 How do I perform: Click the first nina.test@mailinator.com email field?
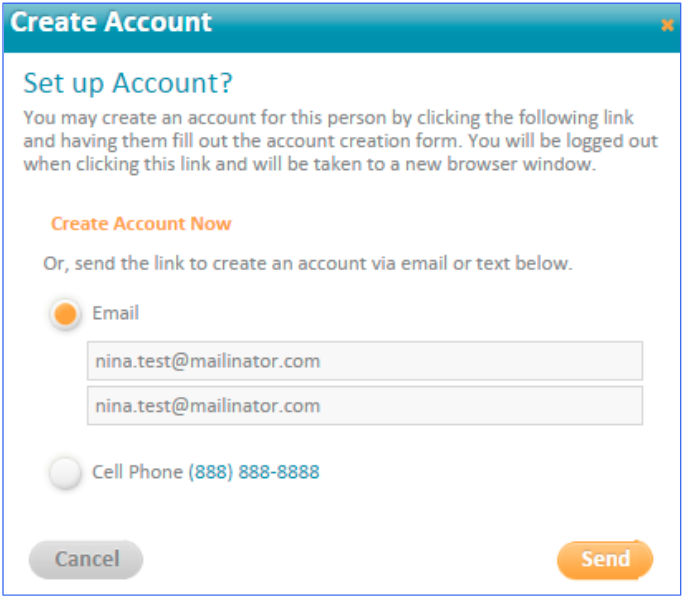click(x=365, y=361)
